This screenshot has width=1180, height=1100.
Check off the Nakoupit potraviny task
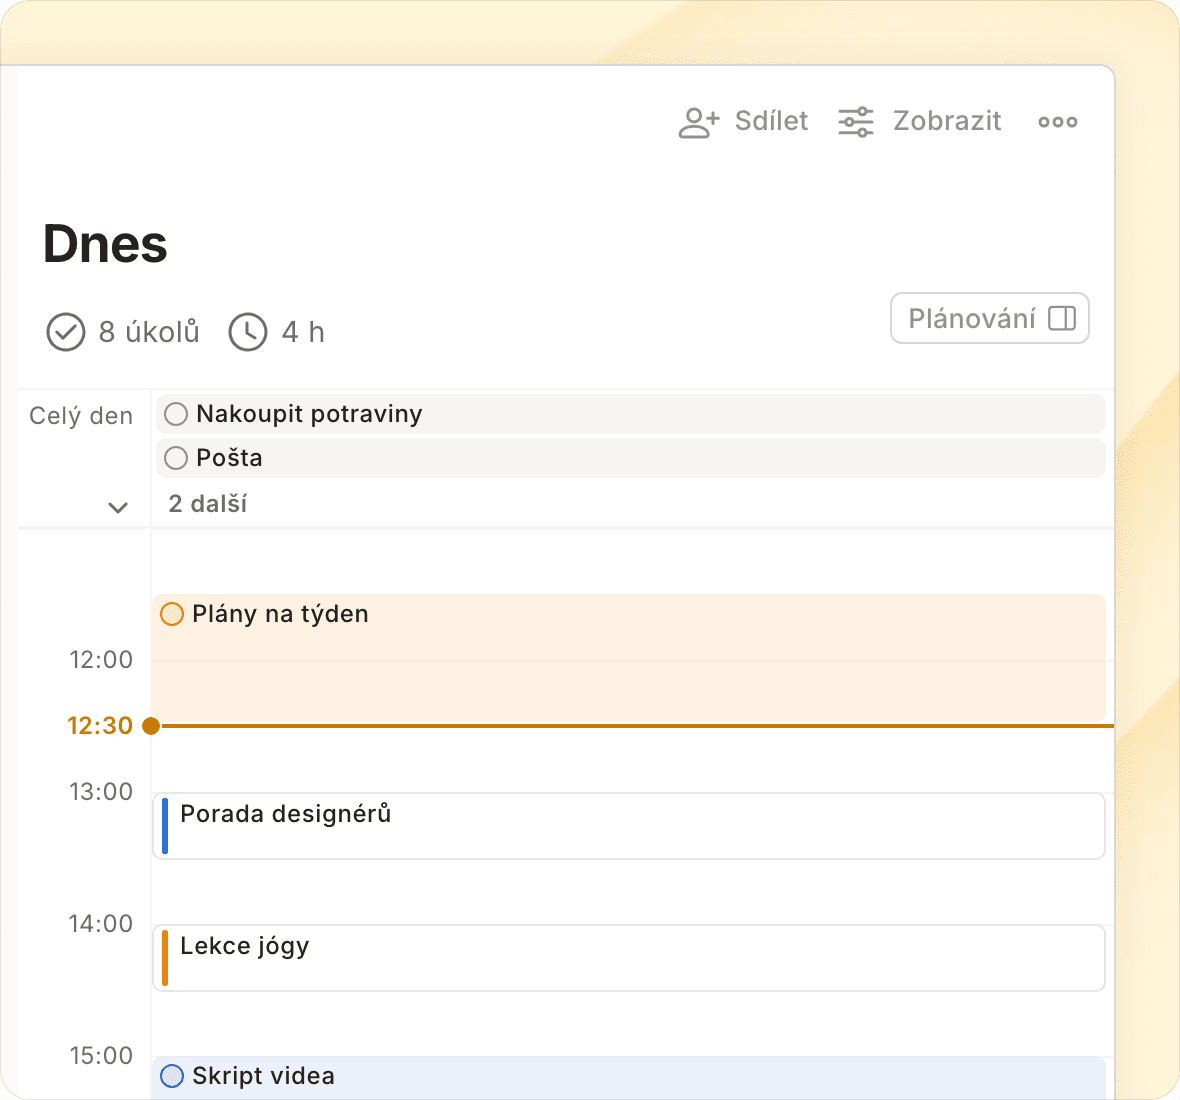pyautogui.click(x=176, y=414)
